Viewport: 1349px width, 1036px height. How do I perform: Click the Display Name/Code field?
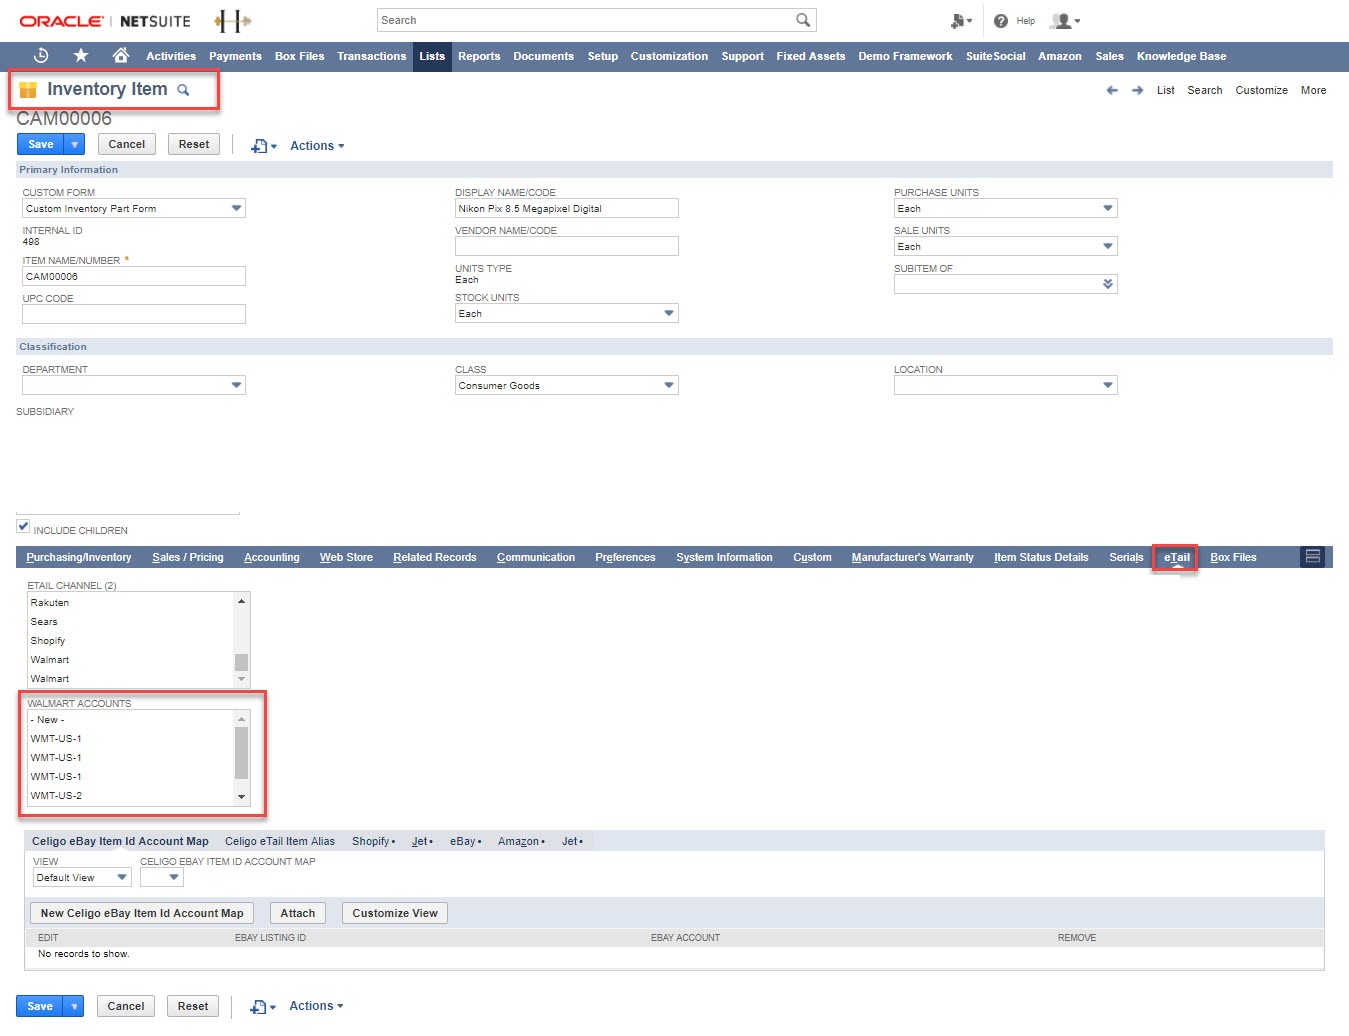(567, 208)
